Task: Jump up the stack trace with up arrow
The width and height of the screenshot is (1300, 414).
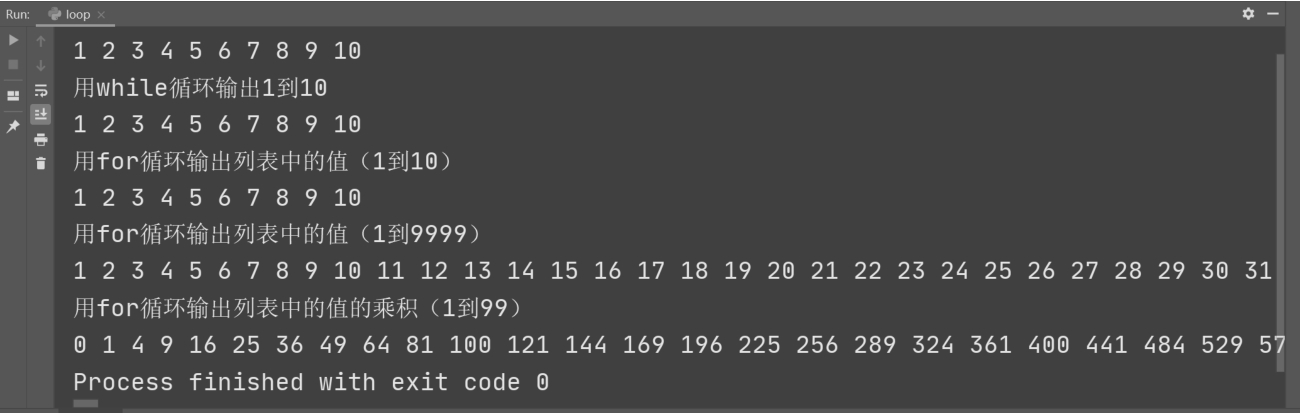Action: (40, 42)
